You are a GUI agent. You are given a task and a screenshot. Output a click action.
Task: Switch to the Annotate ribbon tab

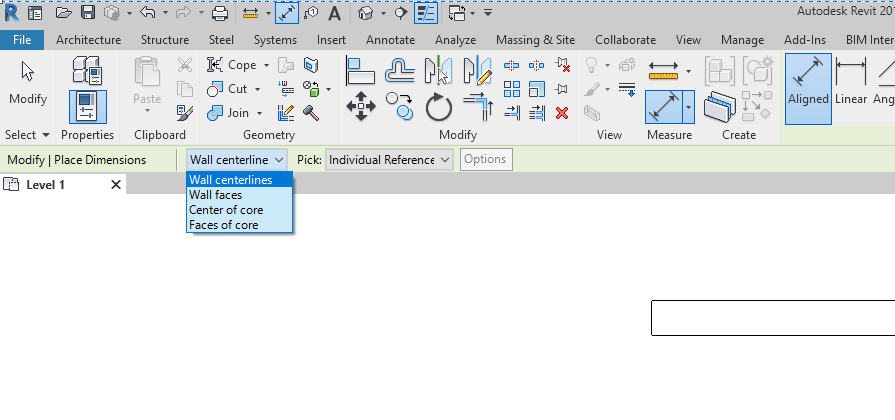click(390, 39)
